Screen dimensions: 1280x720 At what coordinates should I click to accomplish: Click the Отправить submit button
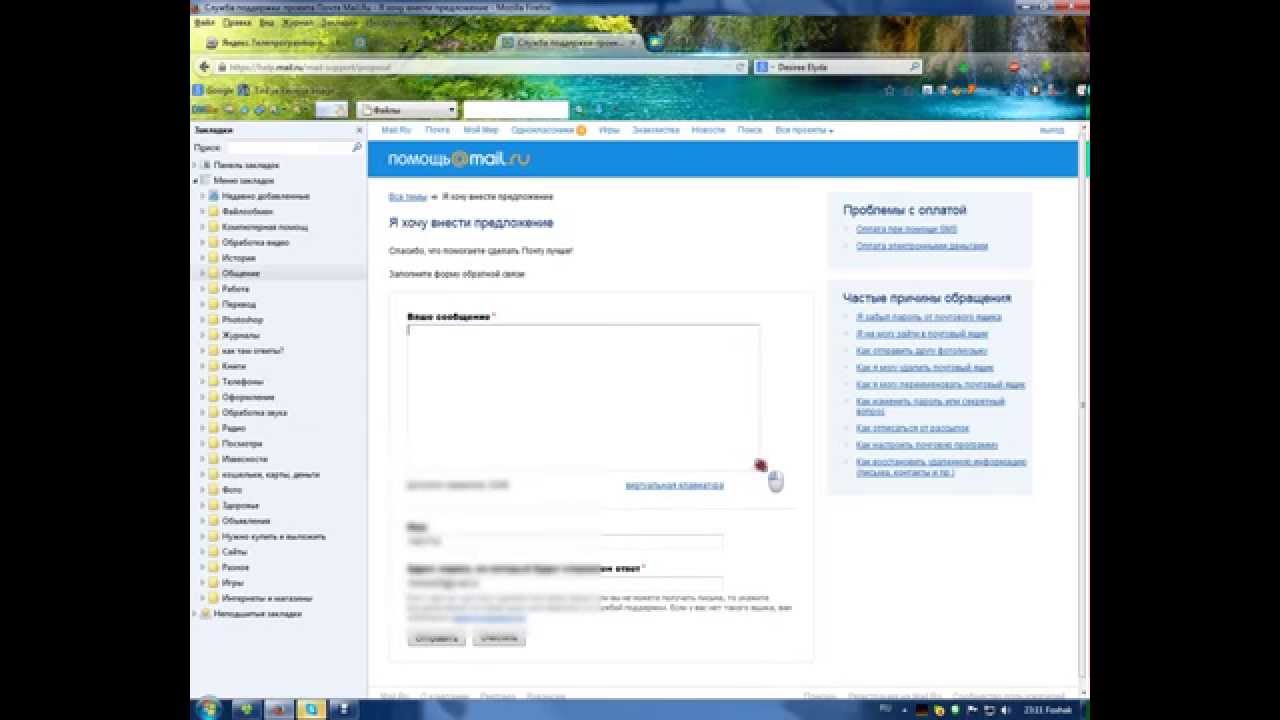(436, 638)
